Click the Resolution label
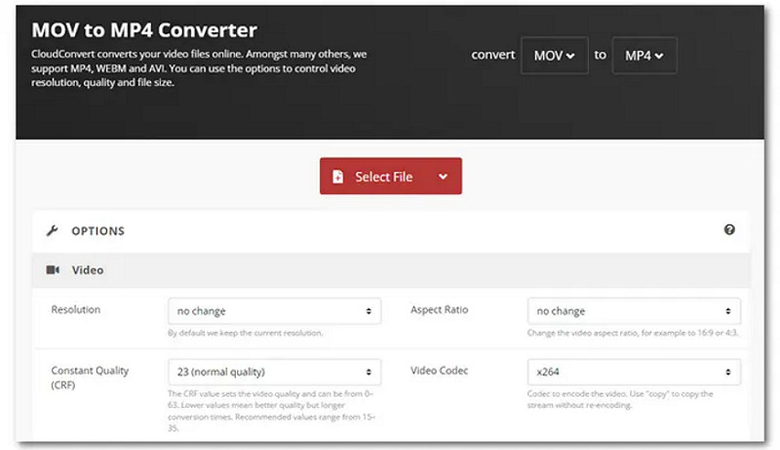 76,309
